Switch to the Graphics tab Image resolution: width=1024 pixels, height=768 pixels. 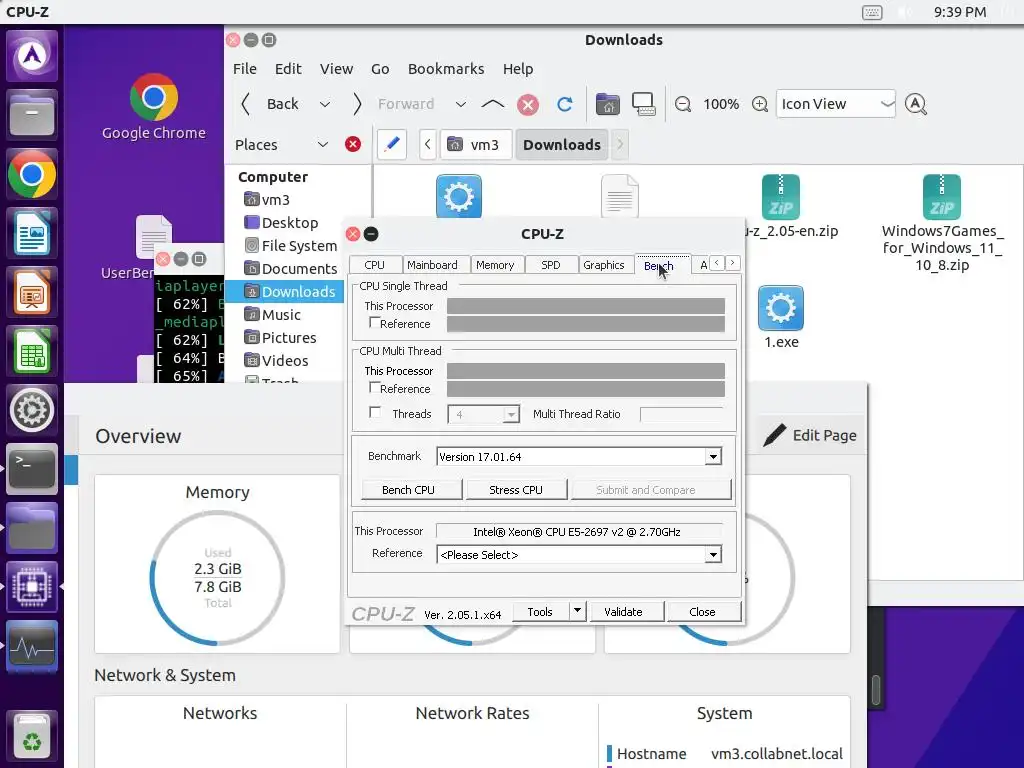(x=603, y=264)
